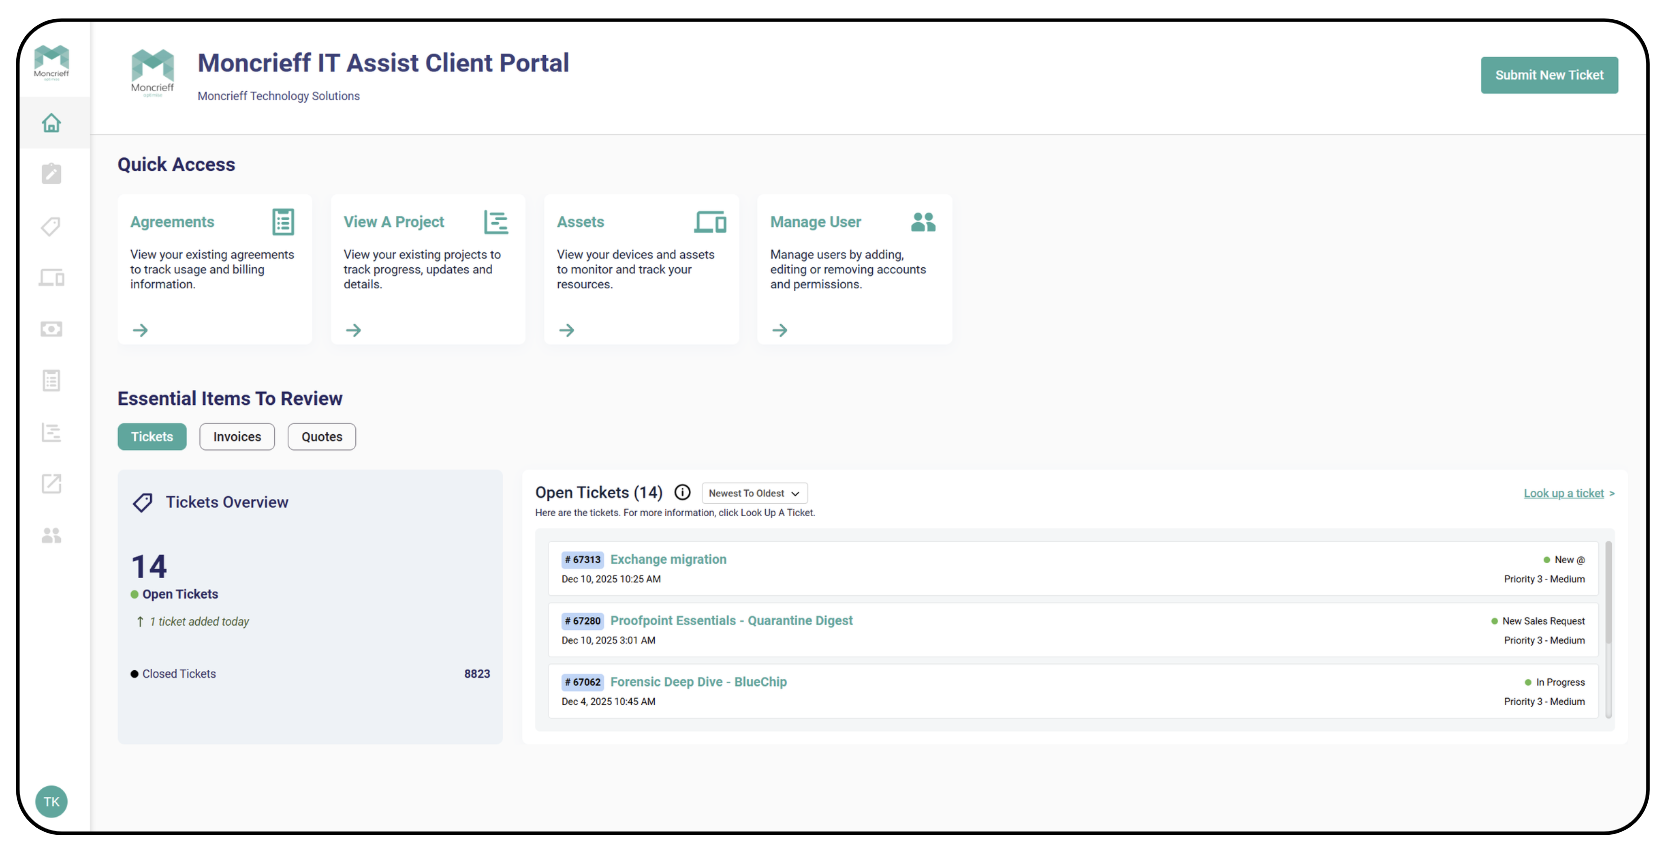The image size is (1676, 856).
Task: Click the arrow on the Manage User card
Action: (x=780, y=330)
